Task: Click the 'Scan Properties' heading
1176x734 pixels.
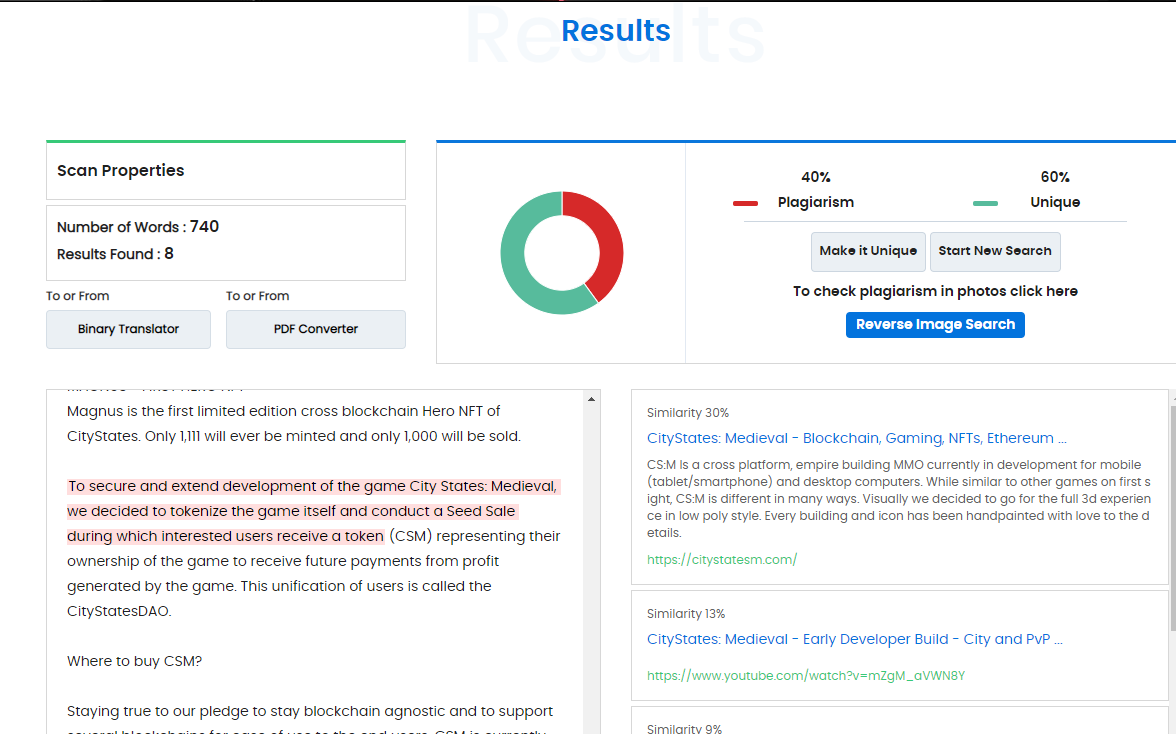Action: 121,171
